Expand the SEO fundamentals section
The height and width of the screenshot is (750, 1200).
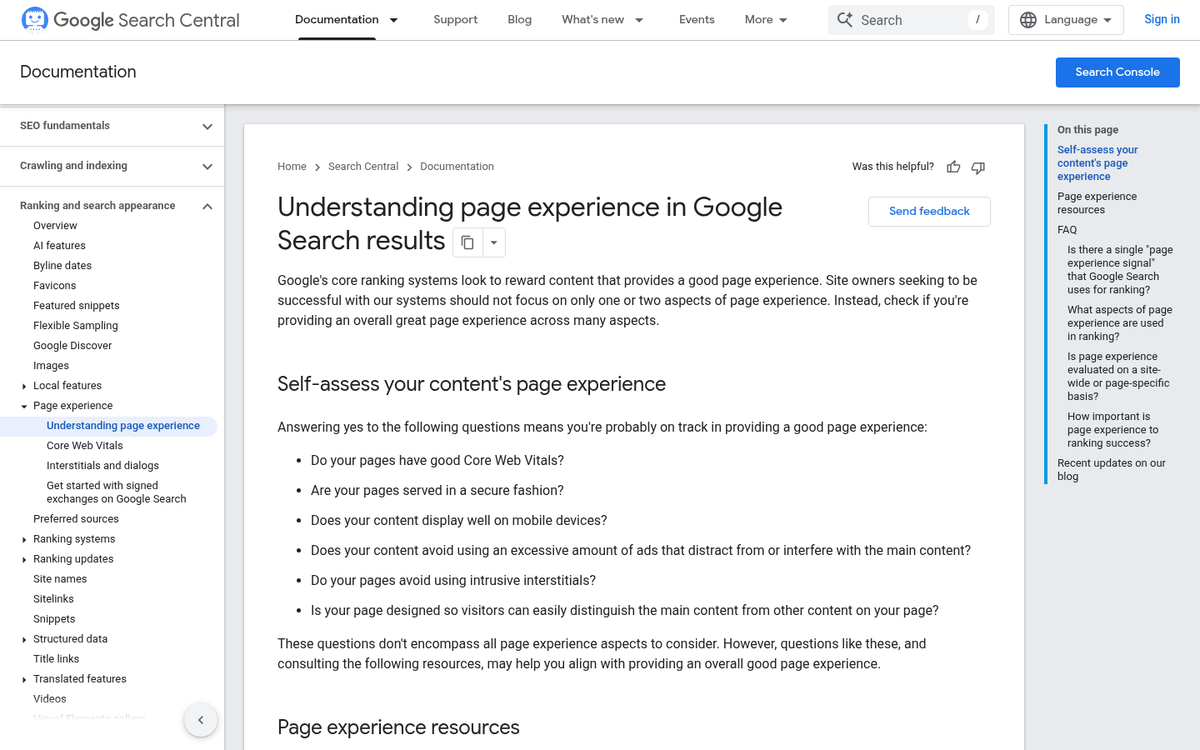click(207, 126)
